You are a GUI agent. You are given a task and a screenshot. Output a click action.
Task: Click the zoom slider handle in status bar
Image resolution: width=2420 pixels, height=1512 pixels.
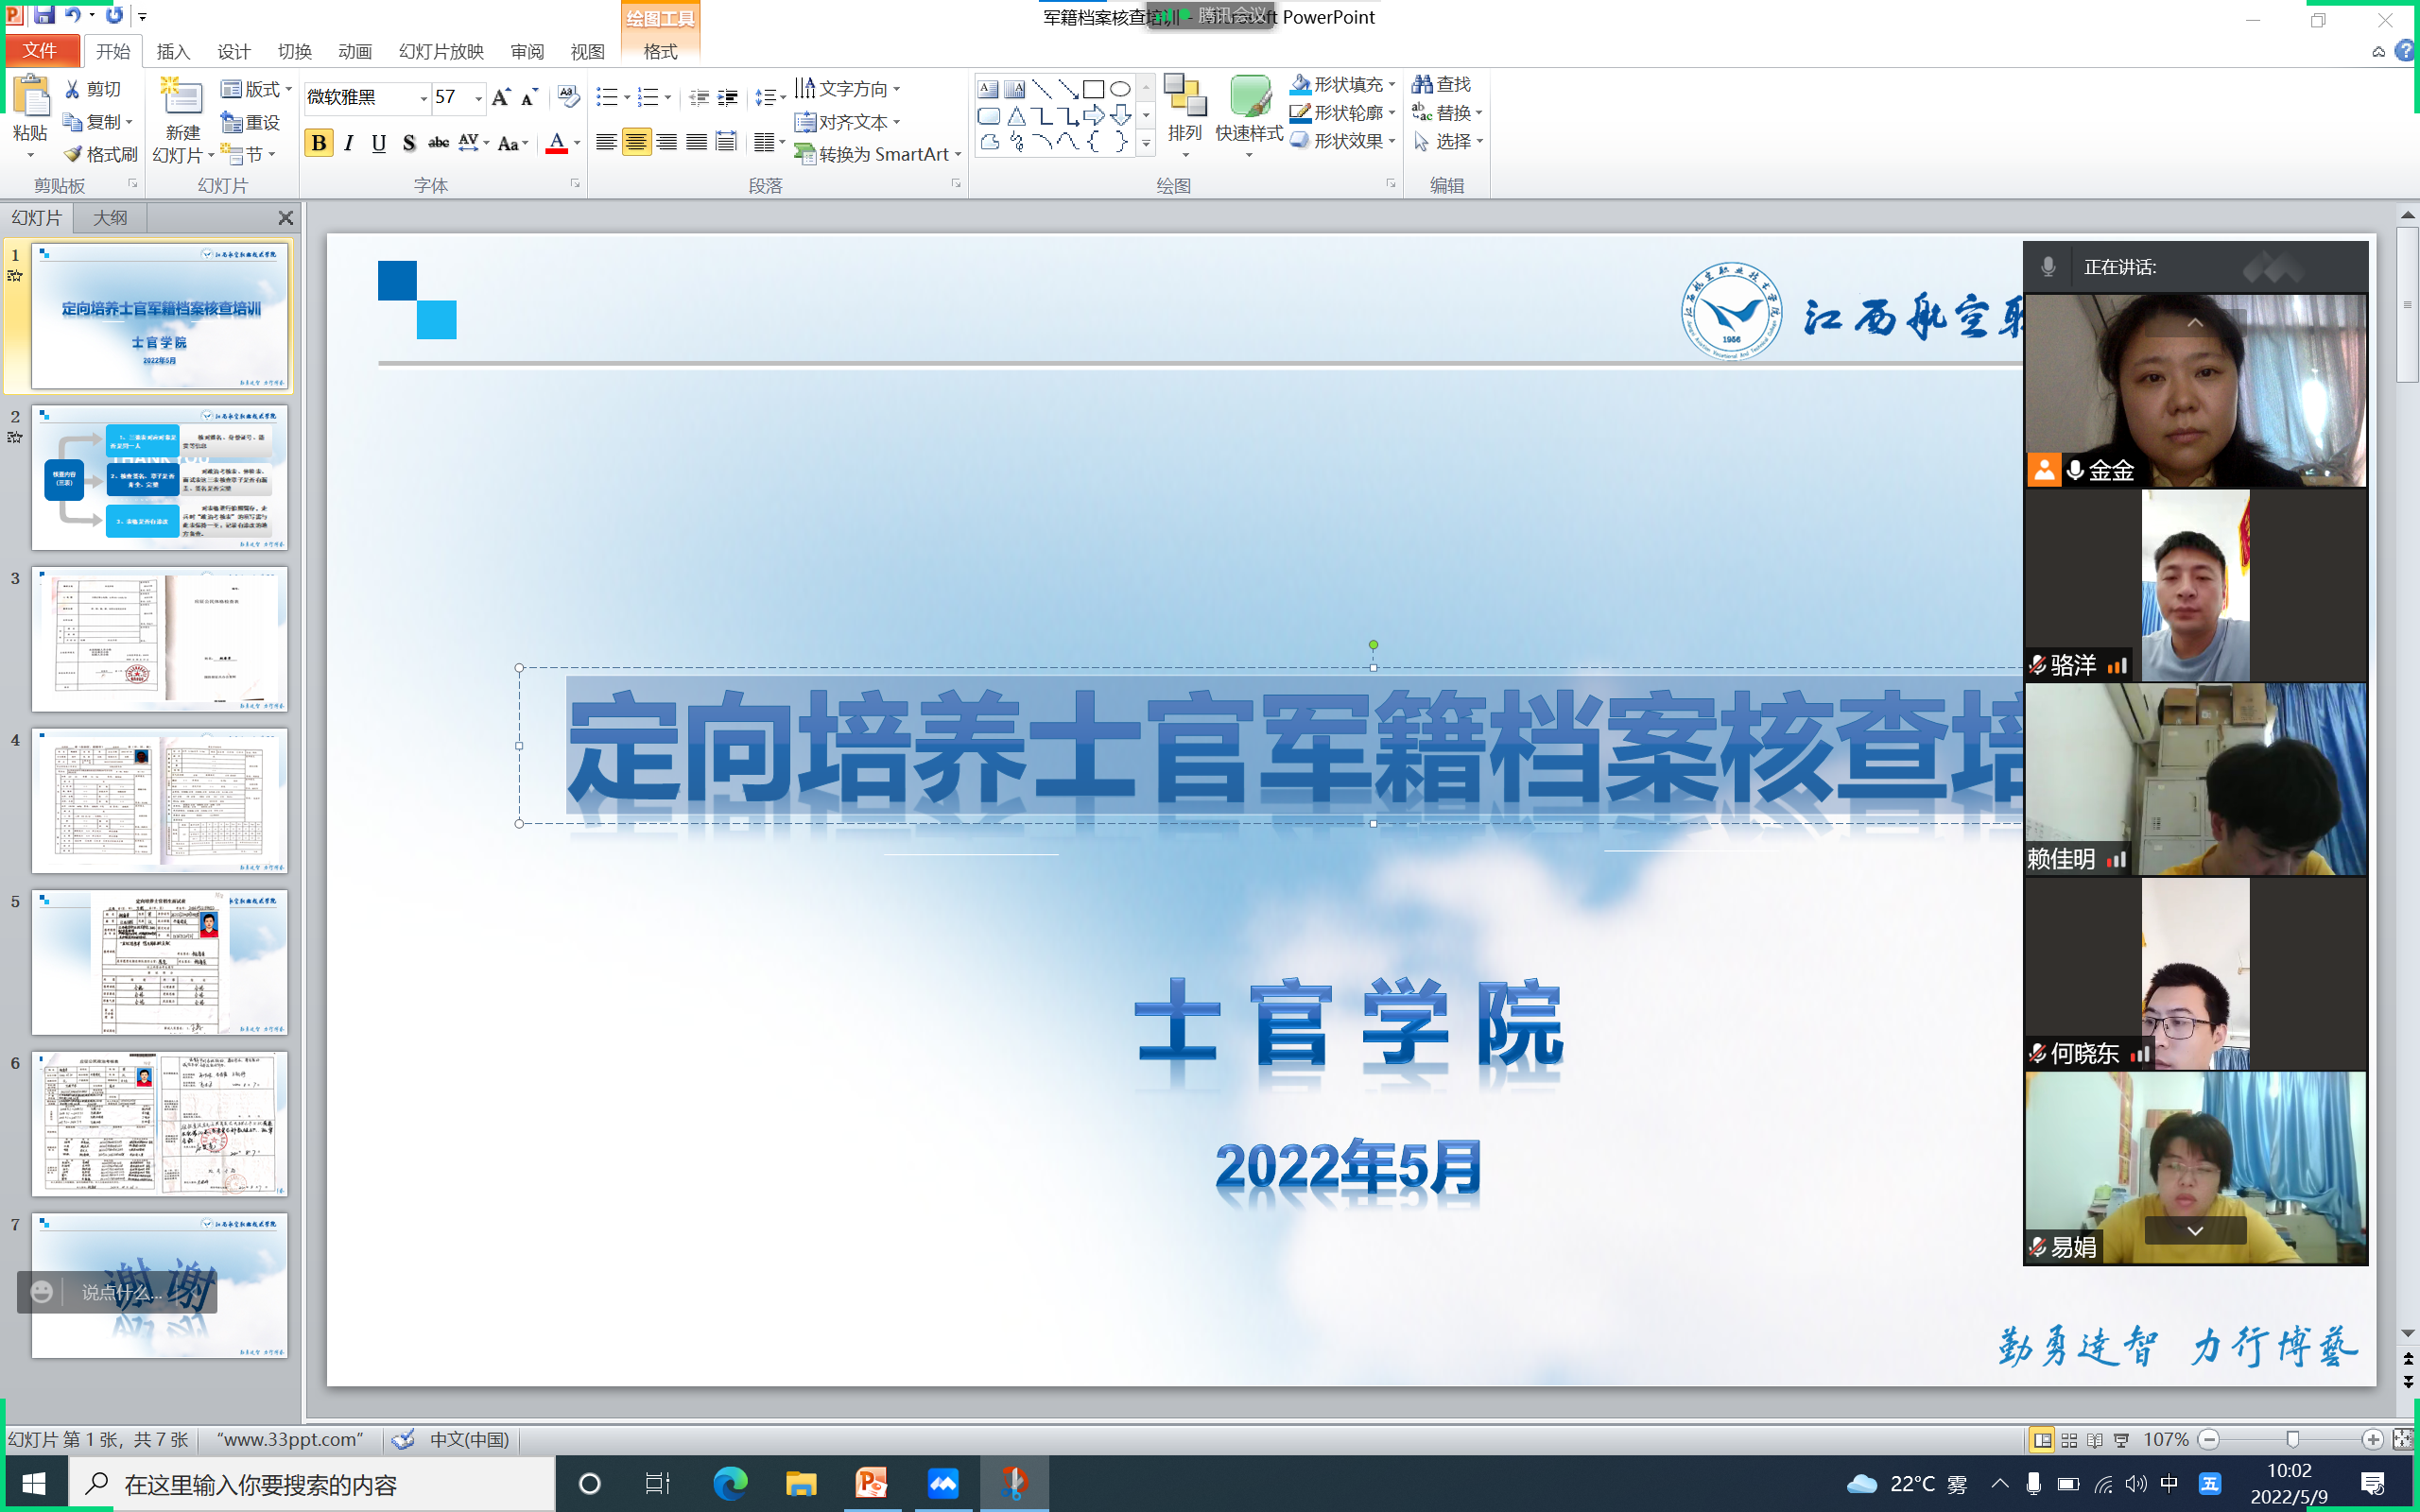pyautogui.click(x=2292, y=1440)
